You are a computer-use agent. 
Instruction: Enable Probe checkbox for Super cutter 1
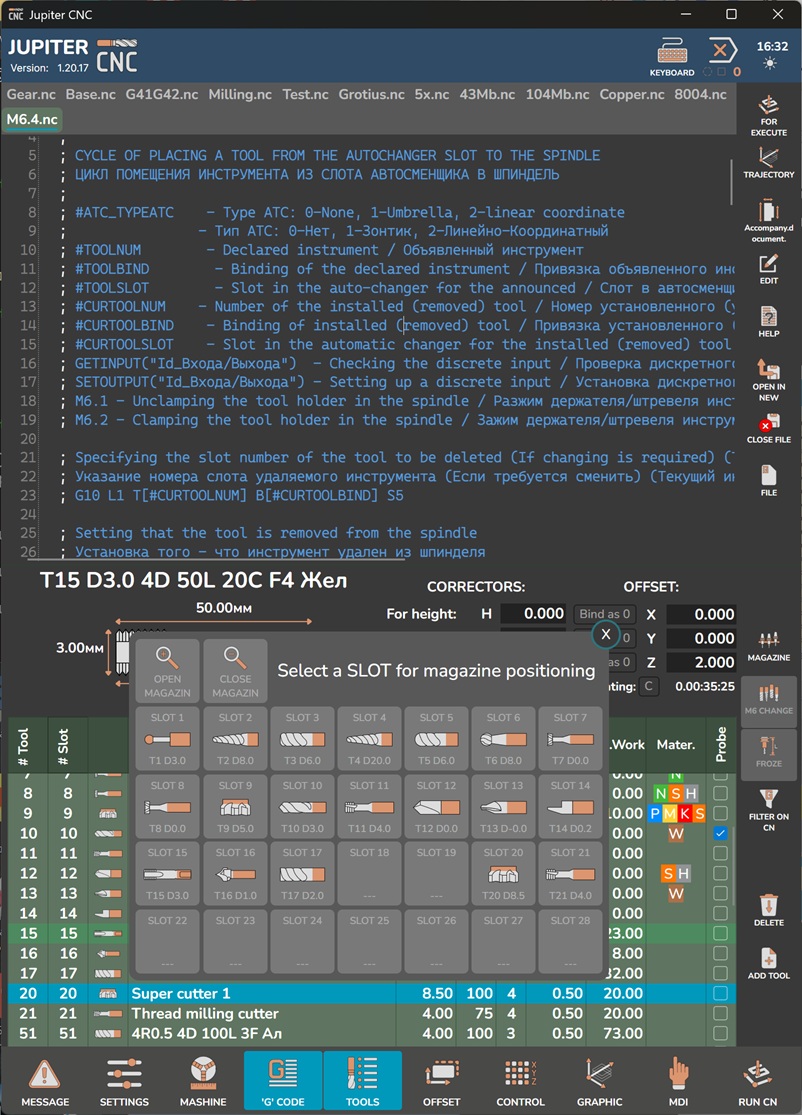pyautogui.click(x=720, y=993)
